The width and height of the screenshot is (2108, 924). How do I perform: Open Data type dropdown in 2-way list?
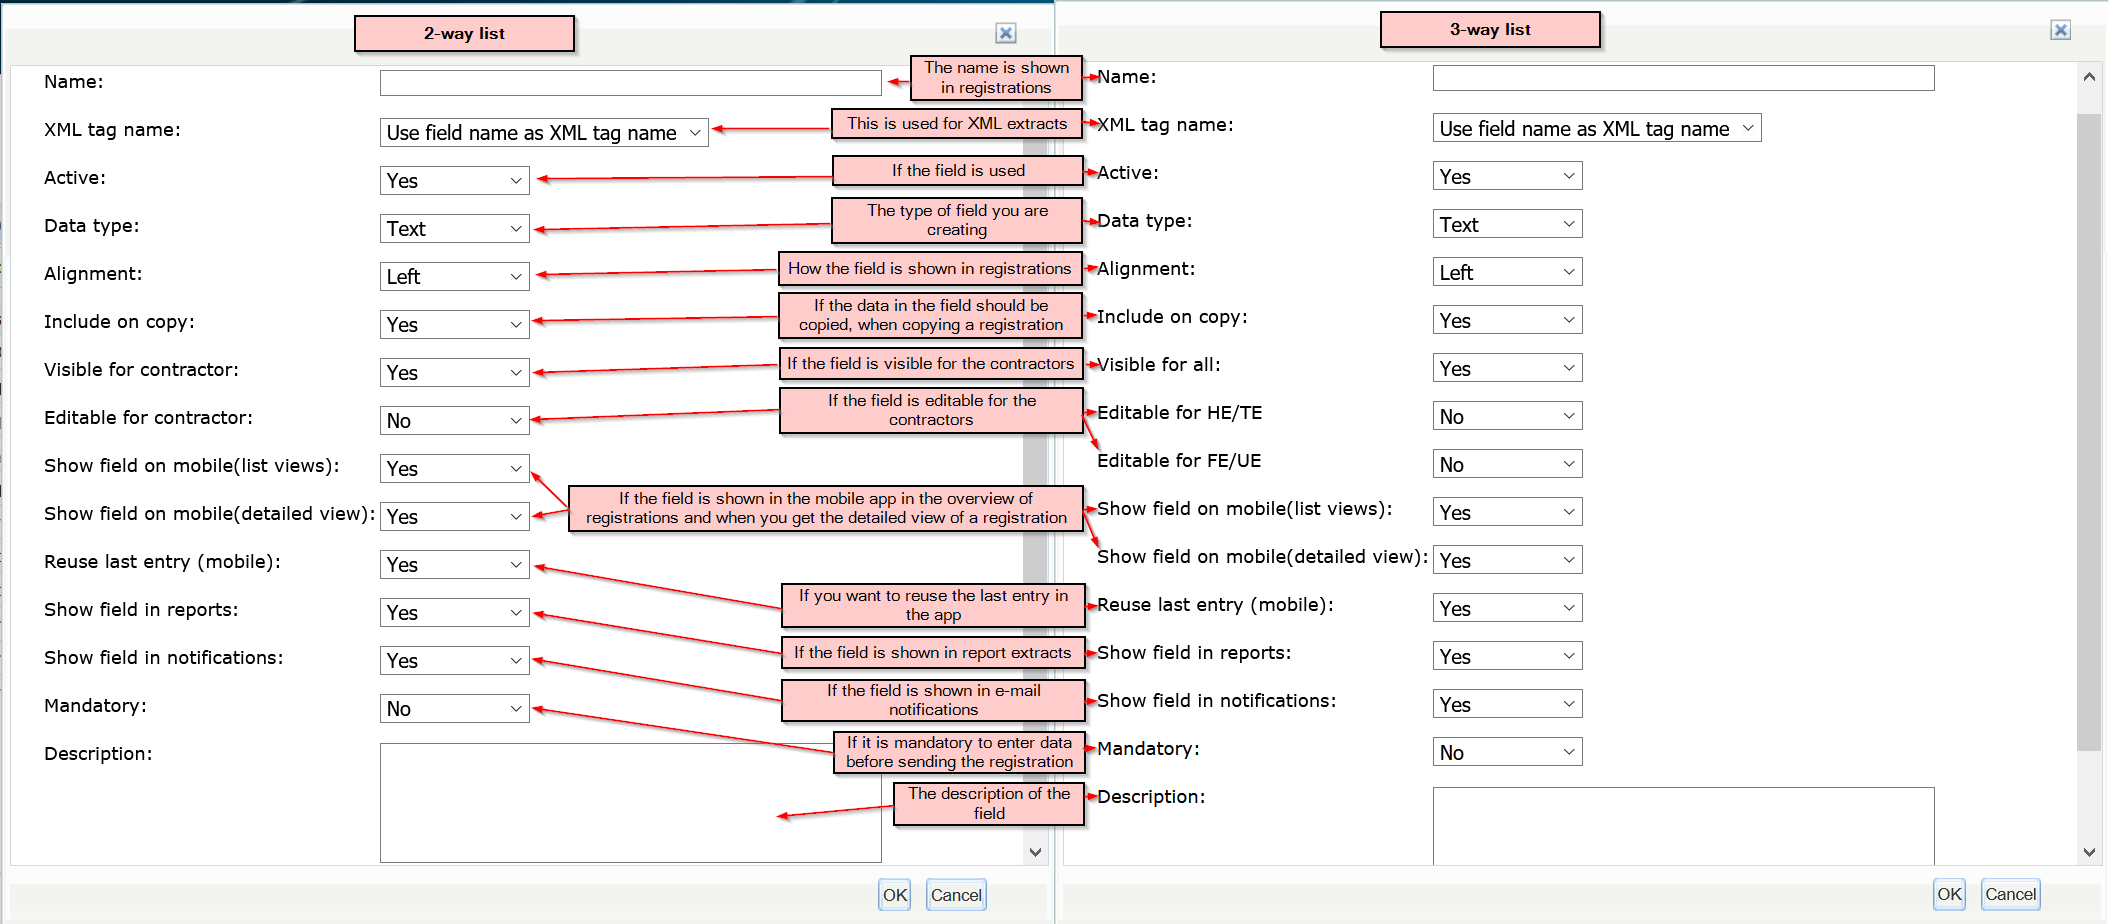pyautogui.click(x=455, y=229)
